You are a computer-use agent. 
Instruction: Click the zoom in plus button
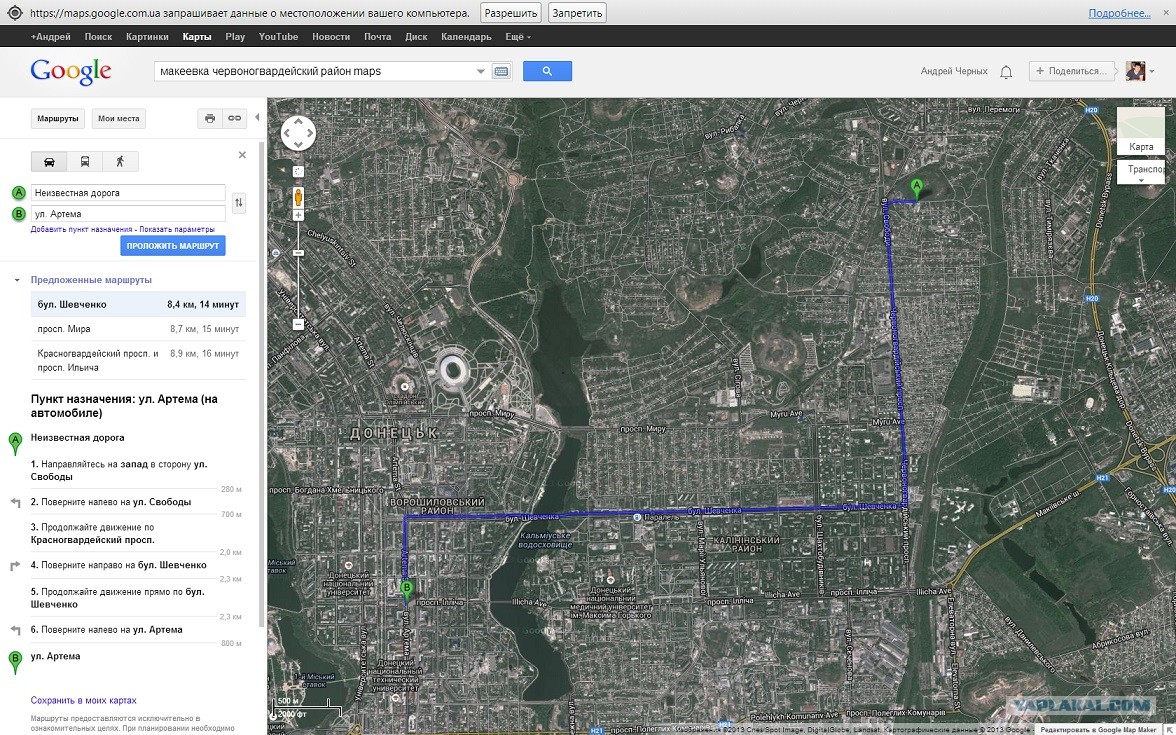click(298, 215)
